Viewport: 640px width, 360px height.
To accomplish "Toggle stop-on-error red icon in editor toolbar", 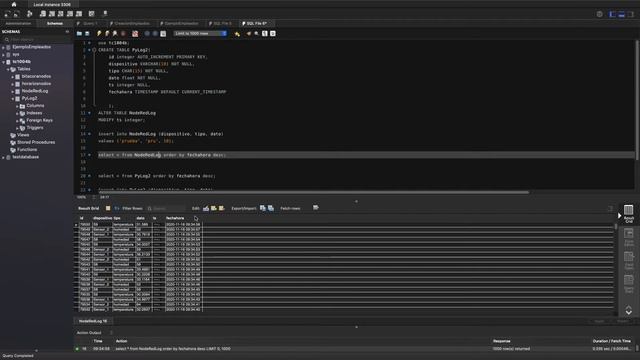I will point(135,33).
